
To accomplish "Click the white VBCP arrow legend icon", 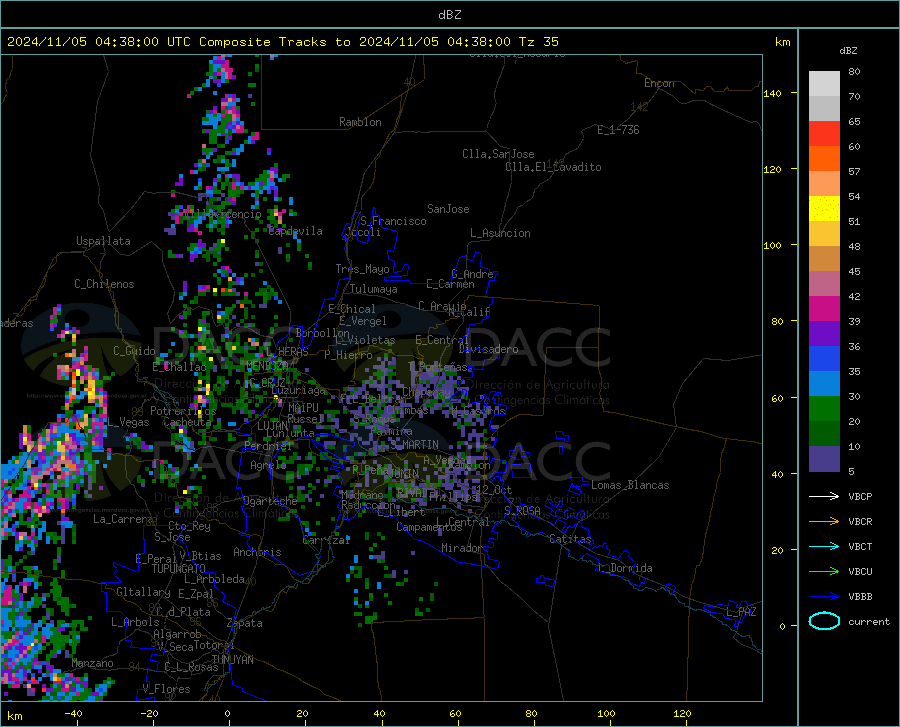I will [824, 496].
